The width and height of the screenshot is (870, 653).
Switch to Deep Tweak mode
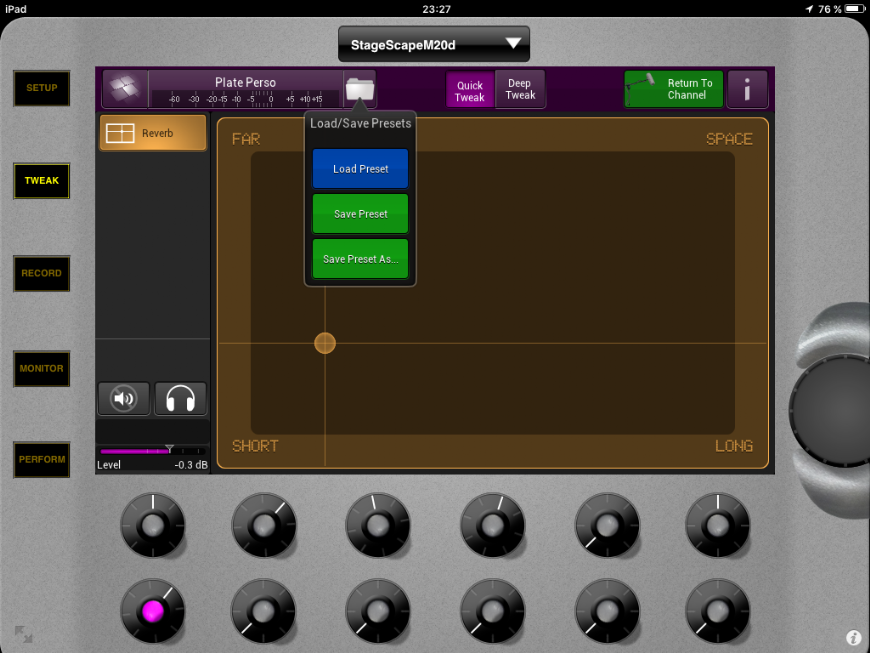coord(520,90)
